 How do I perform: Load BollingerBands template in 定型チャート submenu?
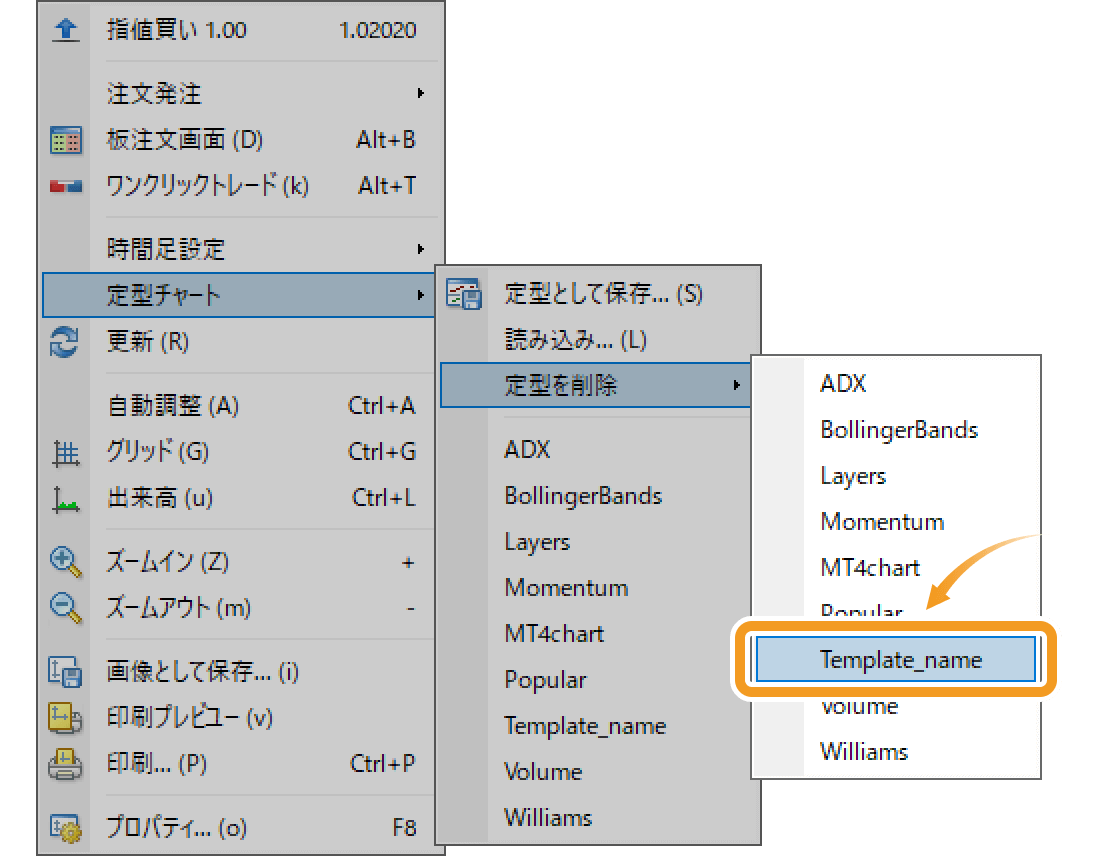(598, 496)
